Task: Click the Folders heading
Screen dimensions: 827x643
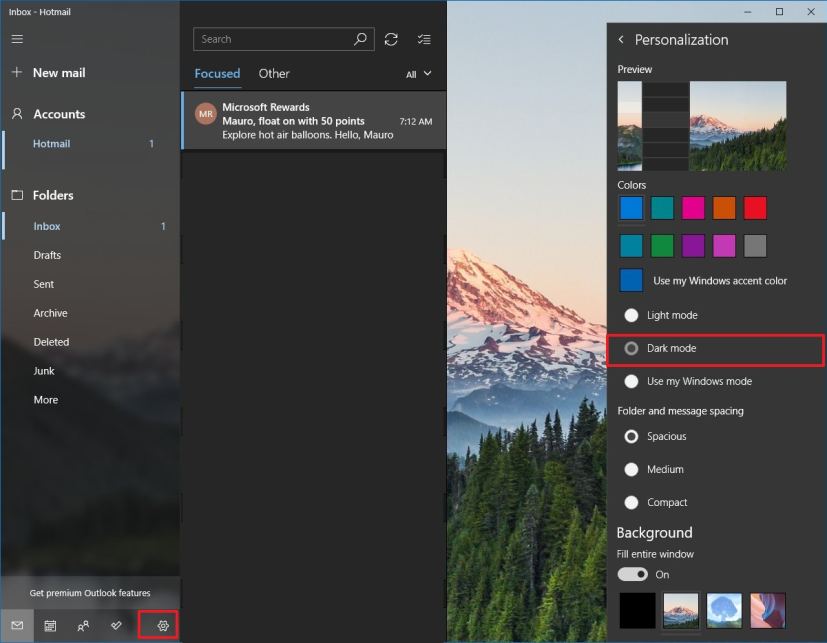Action: click(53, 195)
